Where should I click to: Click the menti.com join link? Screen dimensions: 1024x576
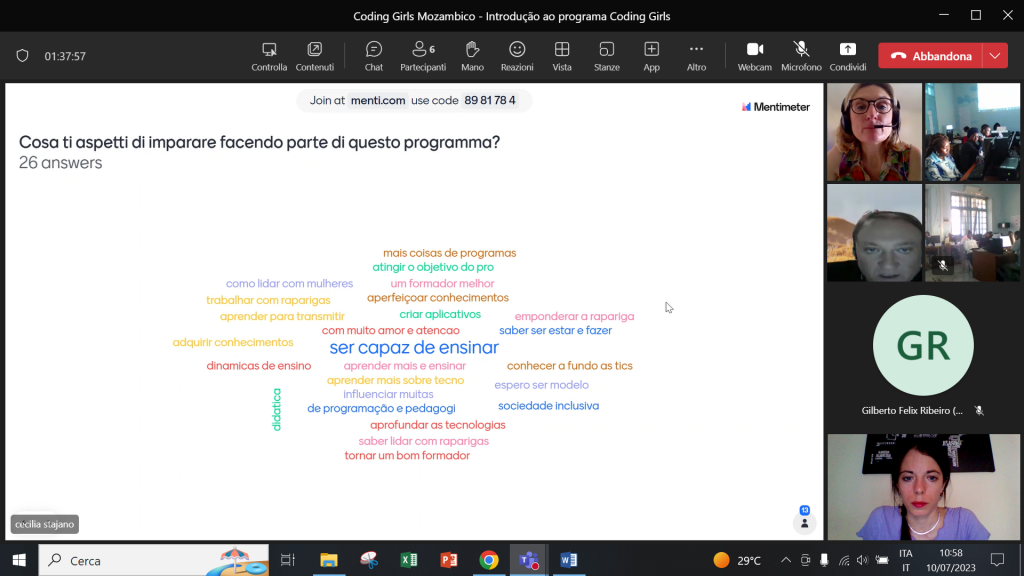[x=377, y=101]
